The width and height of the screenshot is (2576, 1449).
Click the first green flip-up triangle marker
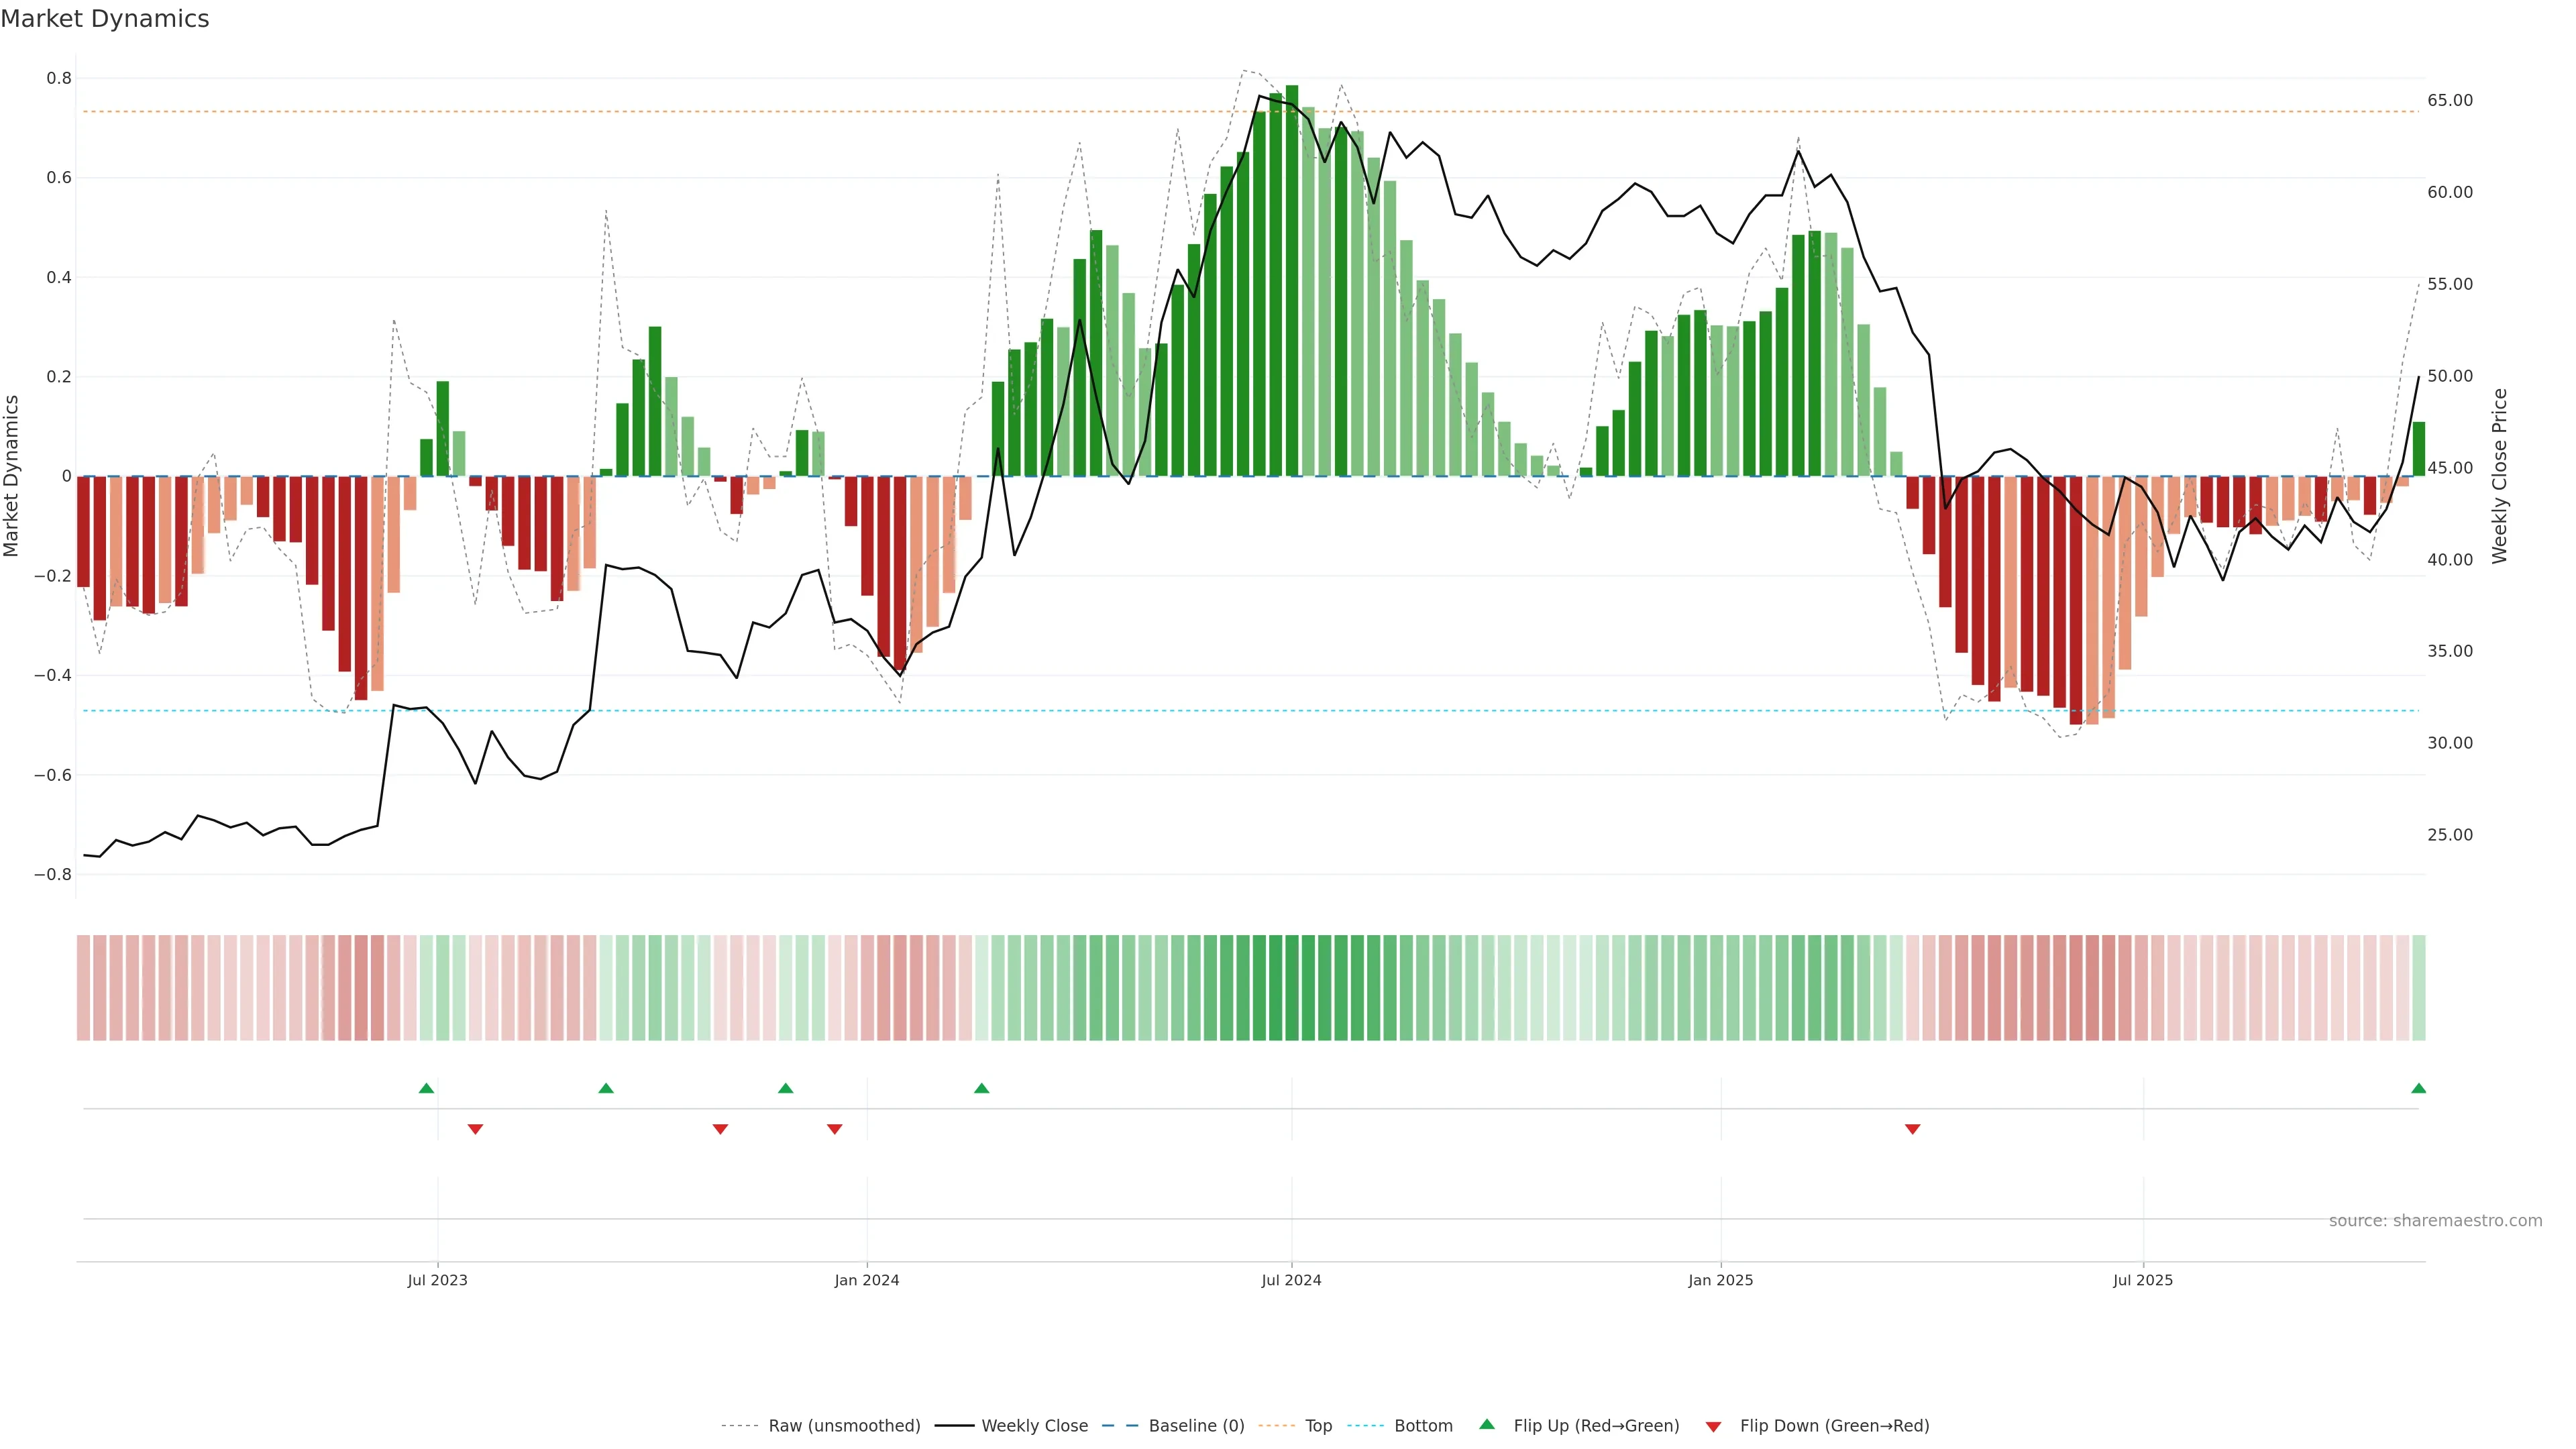426,1088
